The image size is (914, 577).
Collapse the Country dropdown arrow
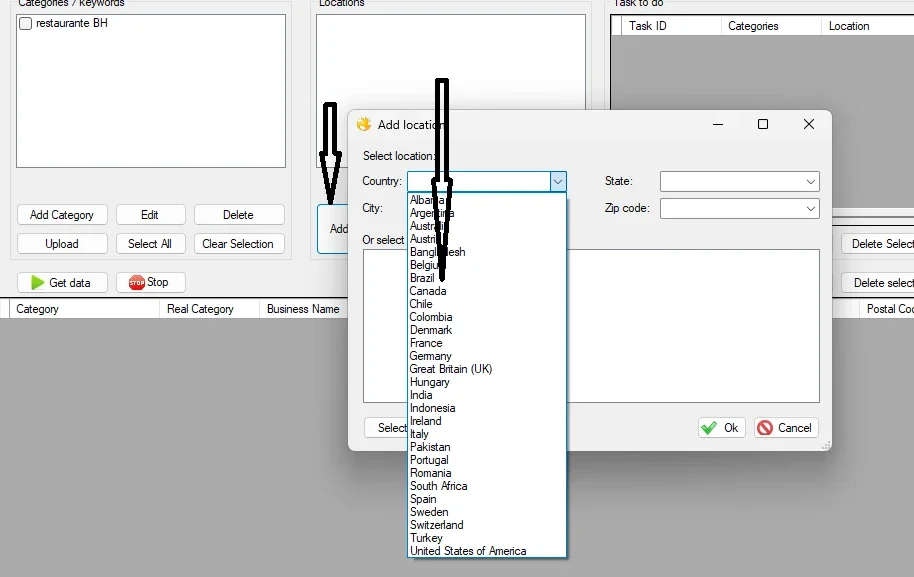point(558,181)
